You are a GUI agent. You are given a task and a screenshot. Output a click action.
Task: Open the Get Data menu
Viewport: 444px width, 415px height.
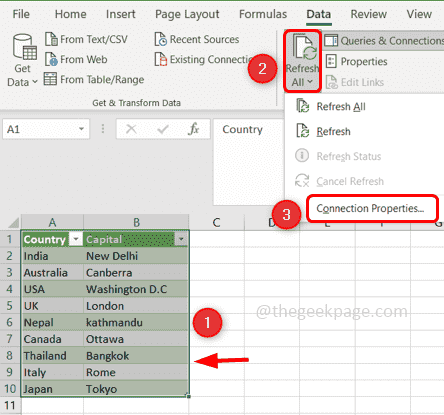coord(22,61)
